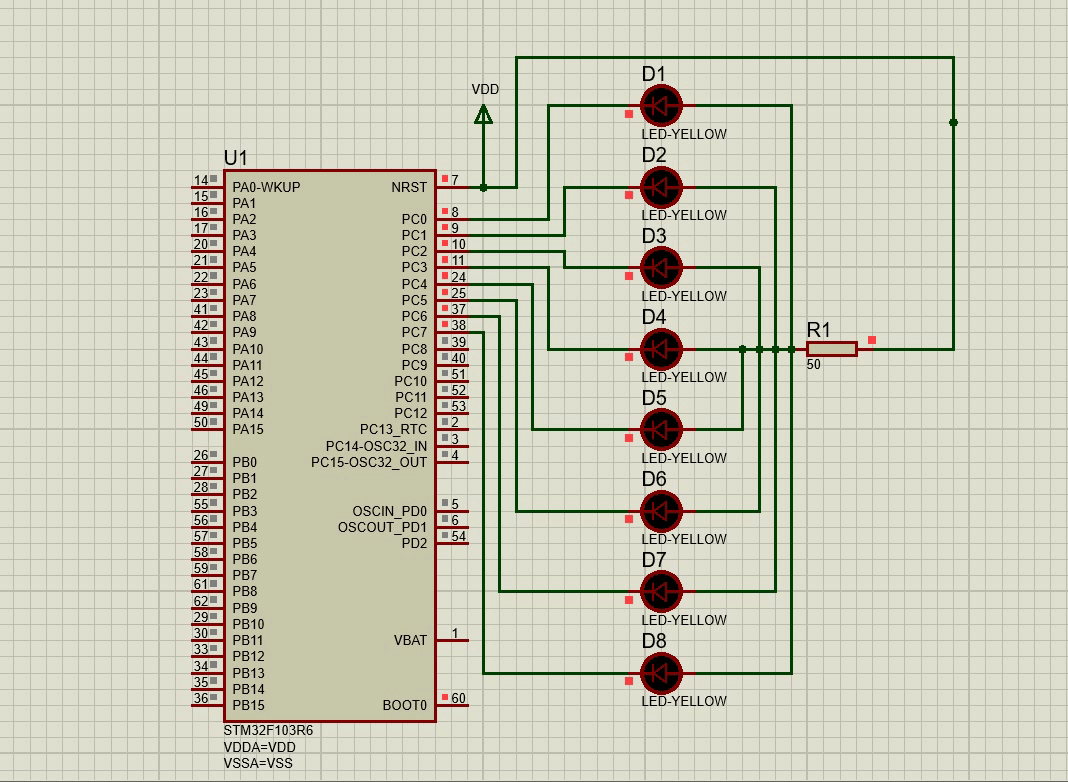Click the PB15 pin label
Viewport: 1068px width, 782px height.
249,705
